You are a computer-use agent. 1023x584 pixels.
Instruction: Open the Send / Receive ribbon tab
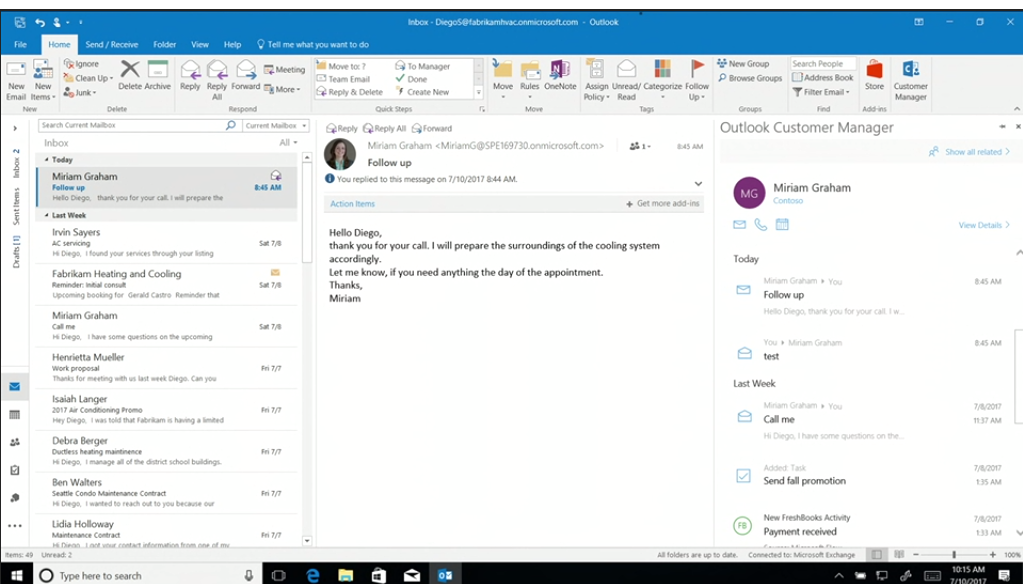point(111,45)
